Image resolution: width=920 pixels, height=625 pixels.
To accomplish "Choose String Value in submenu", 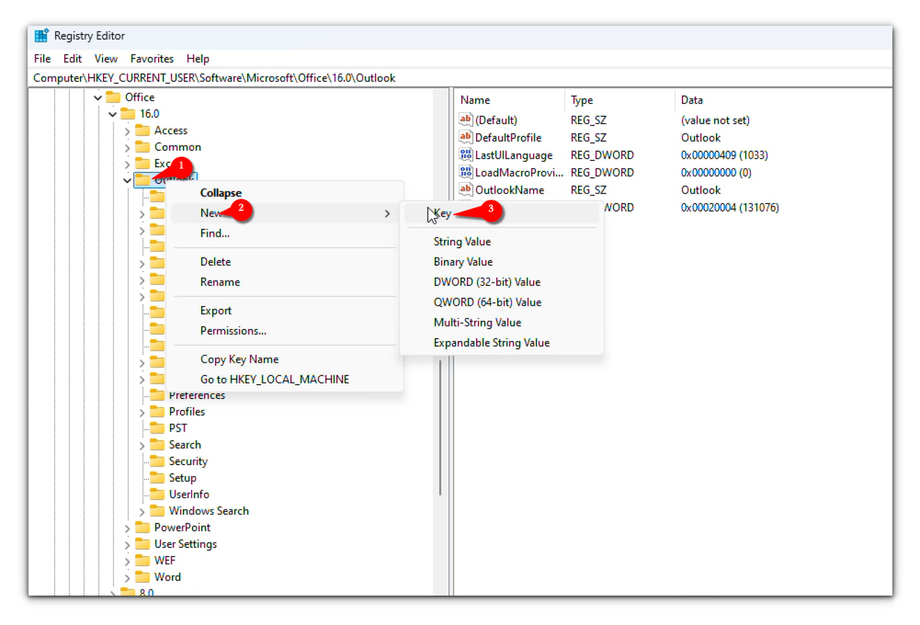I will [502, 242].
